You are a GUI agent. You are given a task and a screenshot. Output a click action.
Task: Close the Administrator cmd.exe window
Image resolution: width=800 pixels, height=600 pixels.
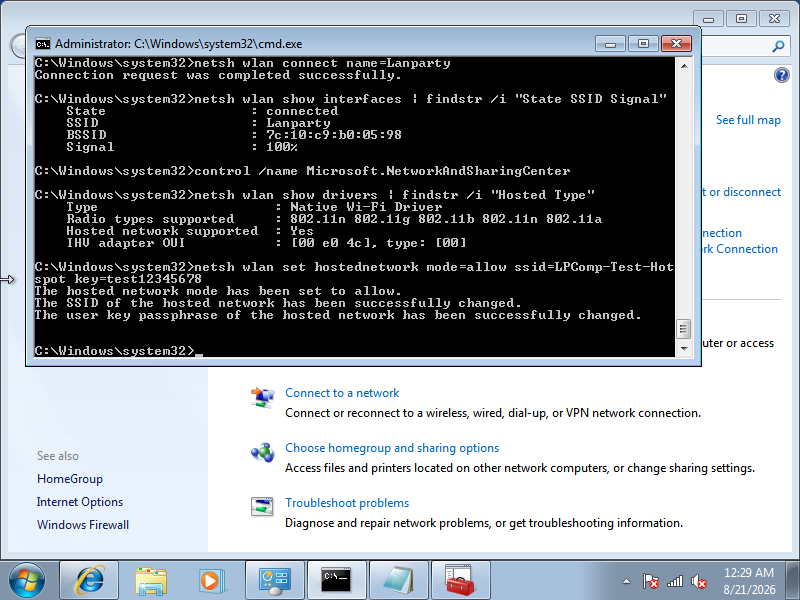coord(677,44)
